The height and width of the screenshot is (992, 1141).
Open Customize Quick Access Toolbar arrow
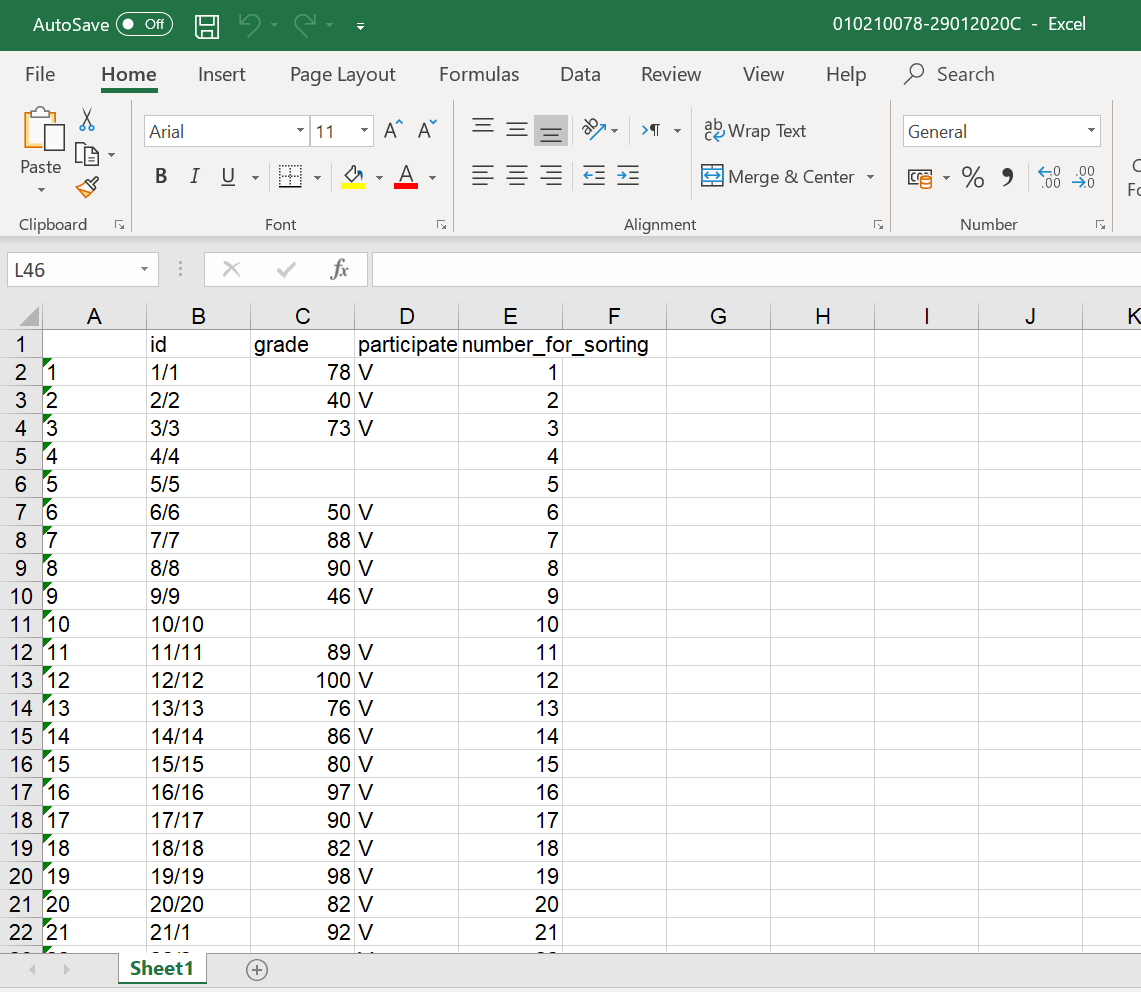pos(360,26)
